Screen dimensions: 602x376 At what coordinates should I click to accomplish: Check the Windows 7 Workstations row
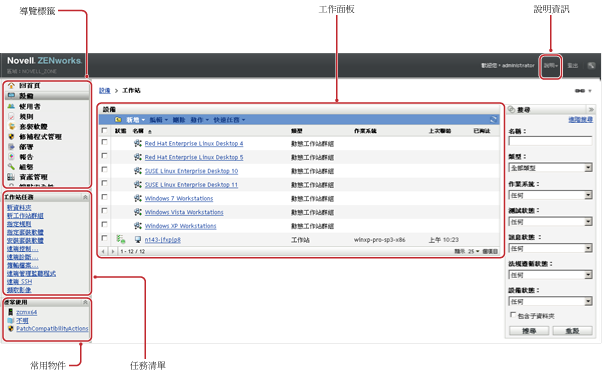[104, 197]
